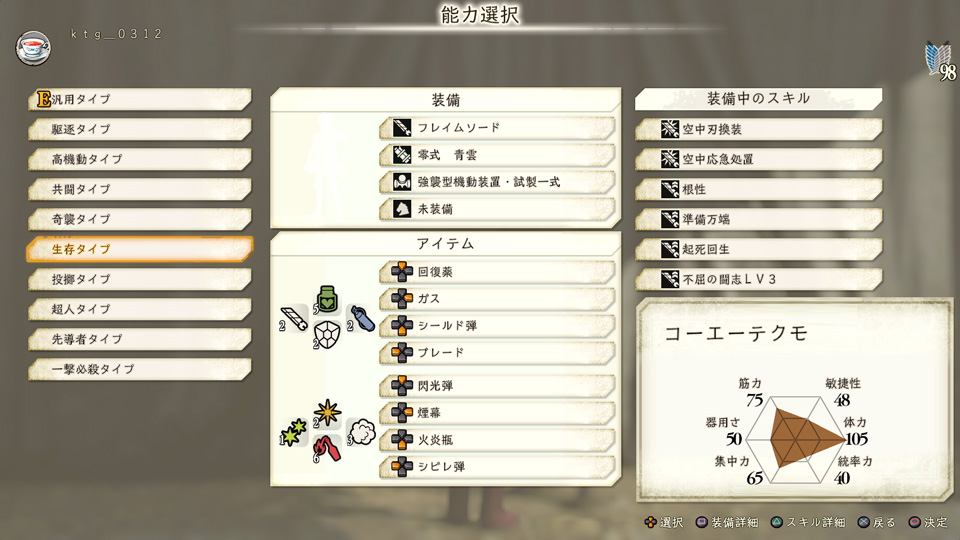Image resolution: width=960 pixels, height=540 pixels.
Task: Select the highlighted 生存タイプ entry
Action: [140, 249]
